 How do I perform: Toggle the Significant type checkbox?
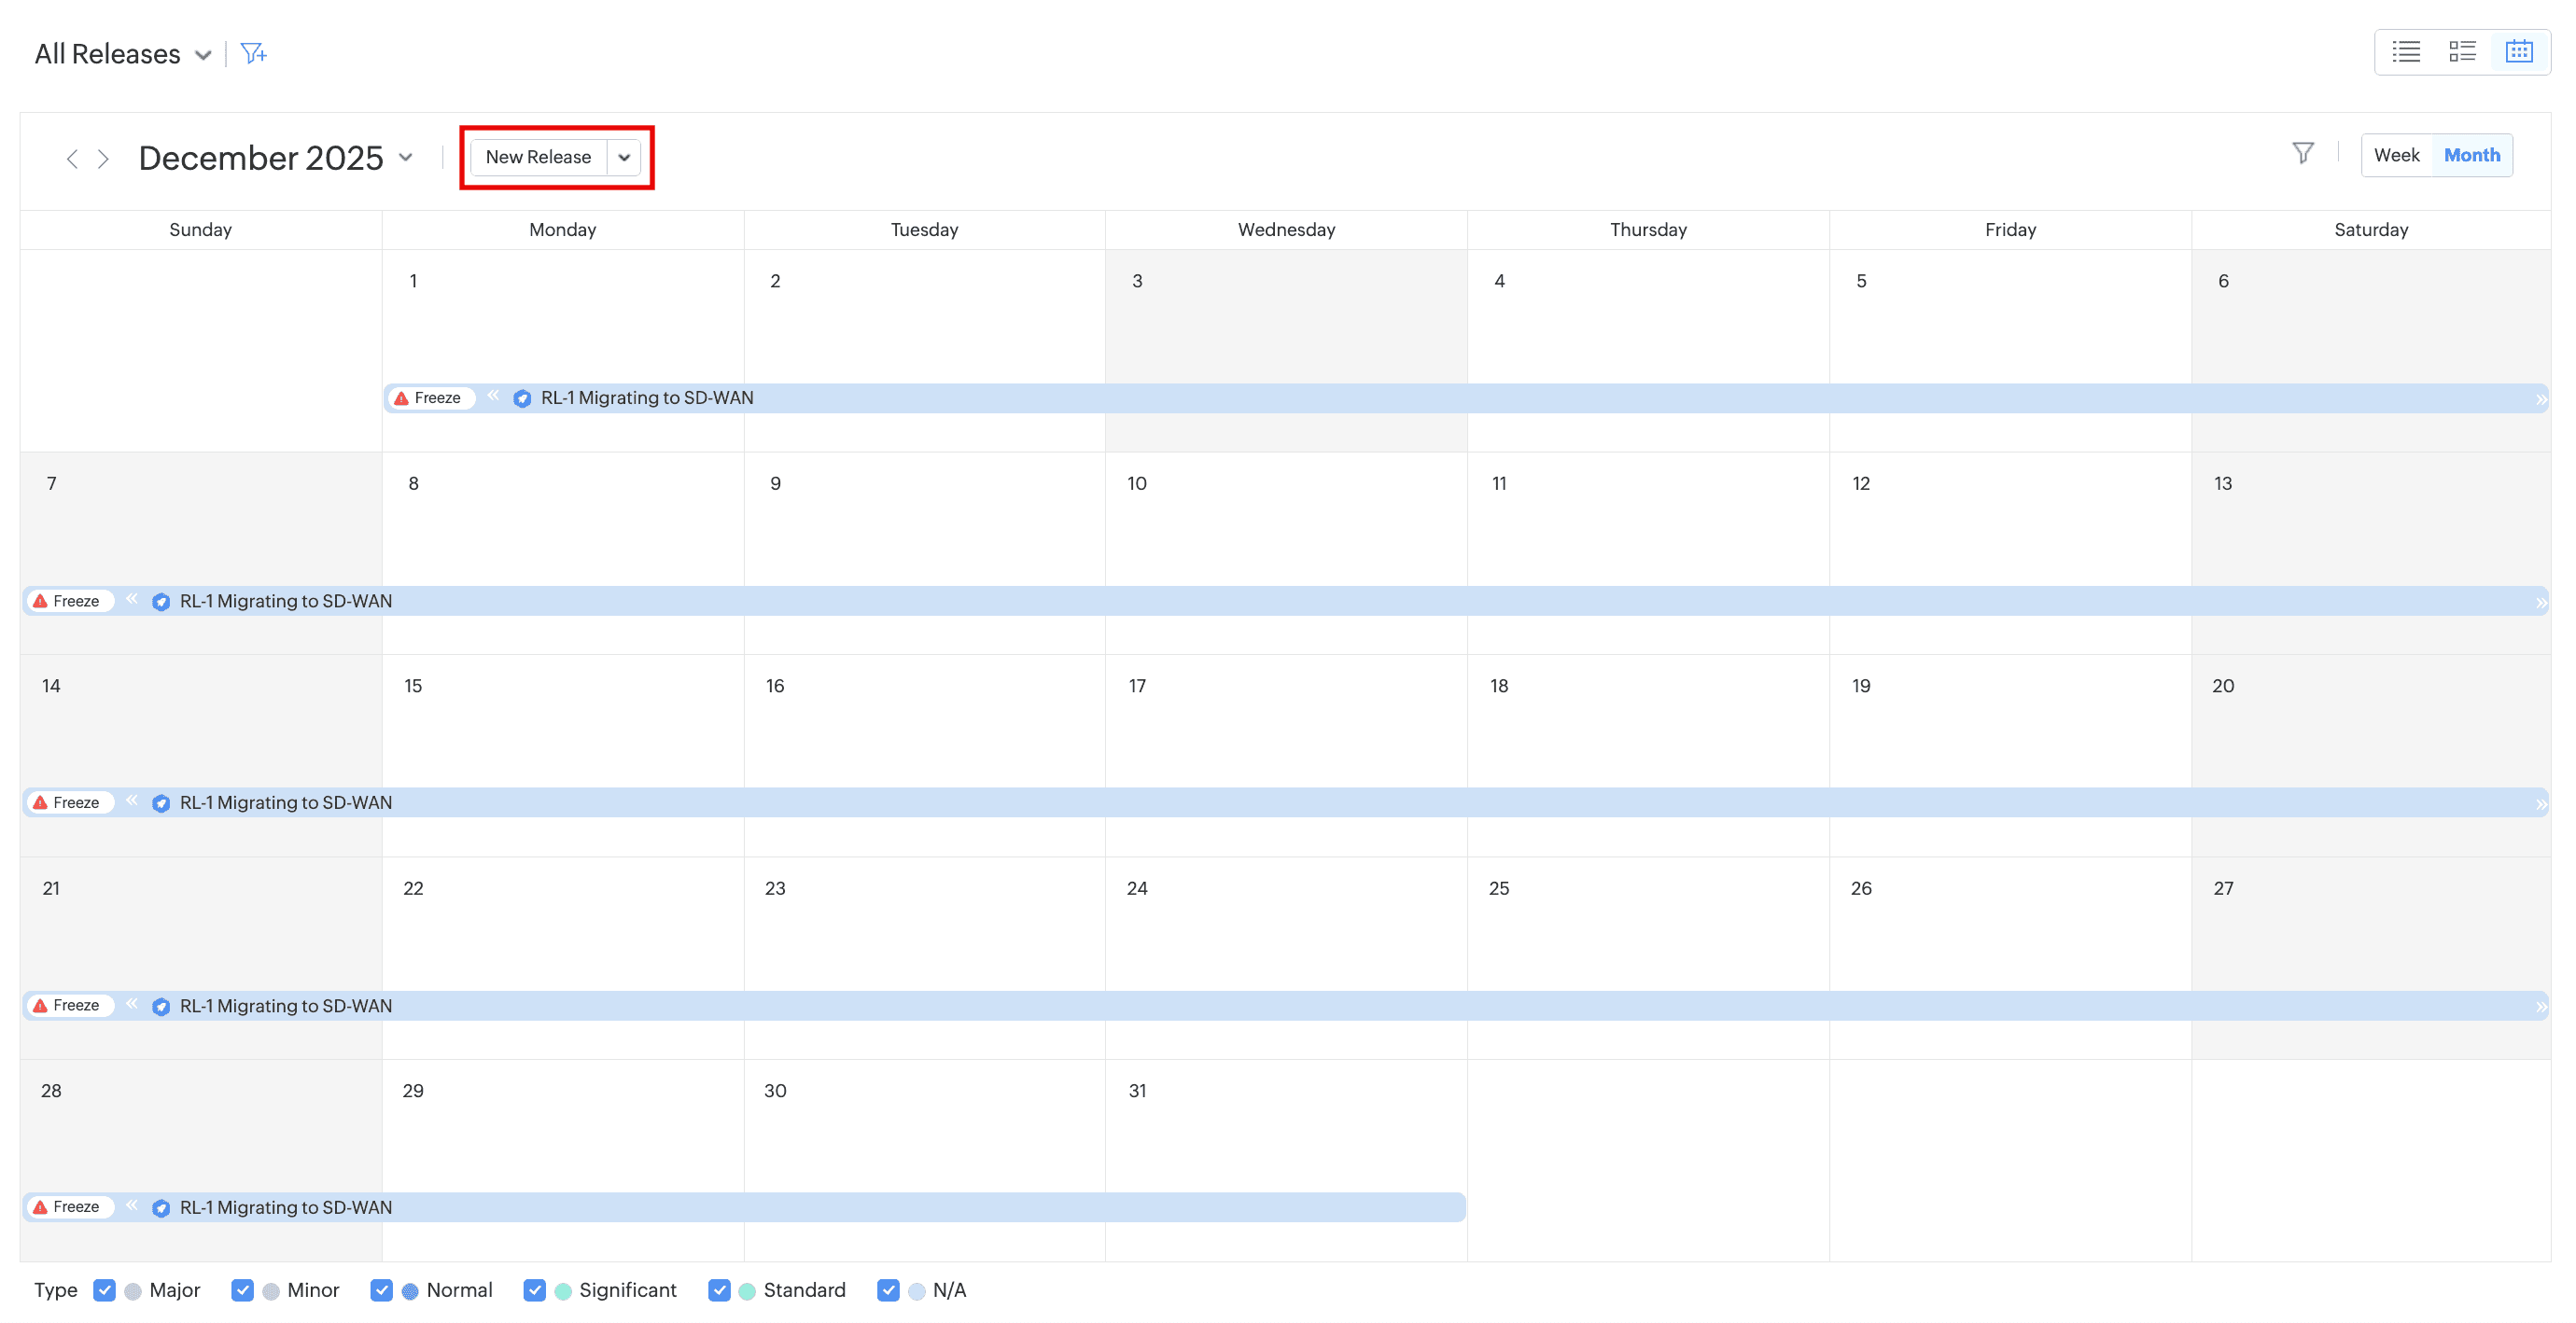tap(535, 1290)
